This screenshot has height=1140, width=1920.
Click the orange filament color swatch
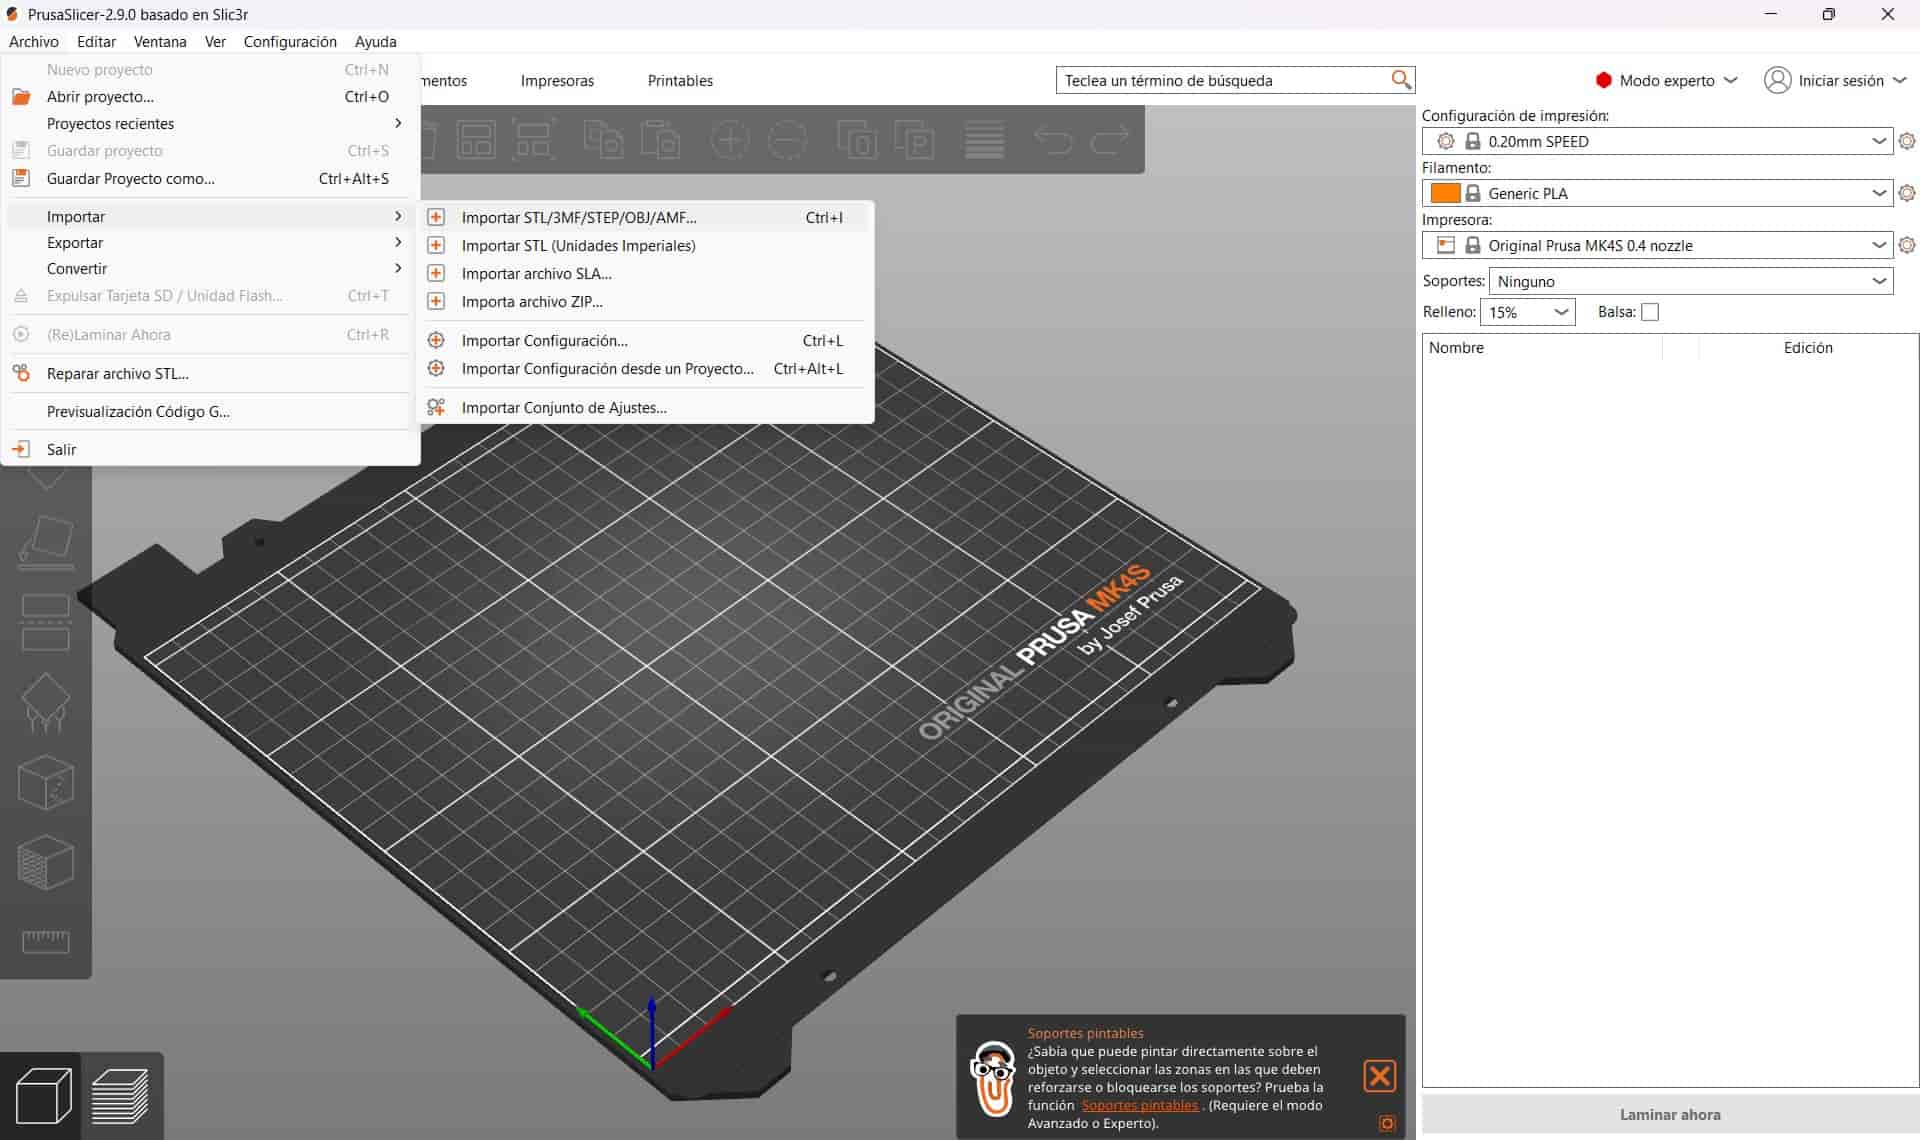[x=1445, y=193]
